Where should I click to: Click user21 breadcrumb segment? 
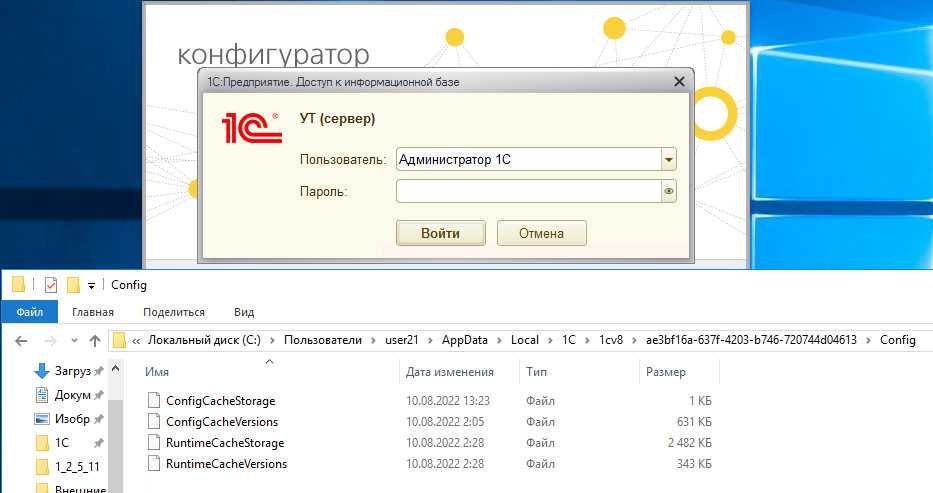(402, 340)
